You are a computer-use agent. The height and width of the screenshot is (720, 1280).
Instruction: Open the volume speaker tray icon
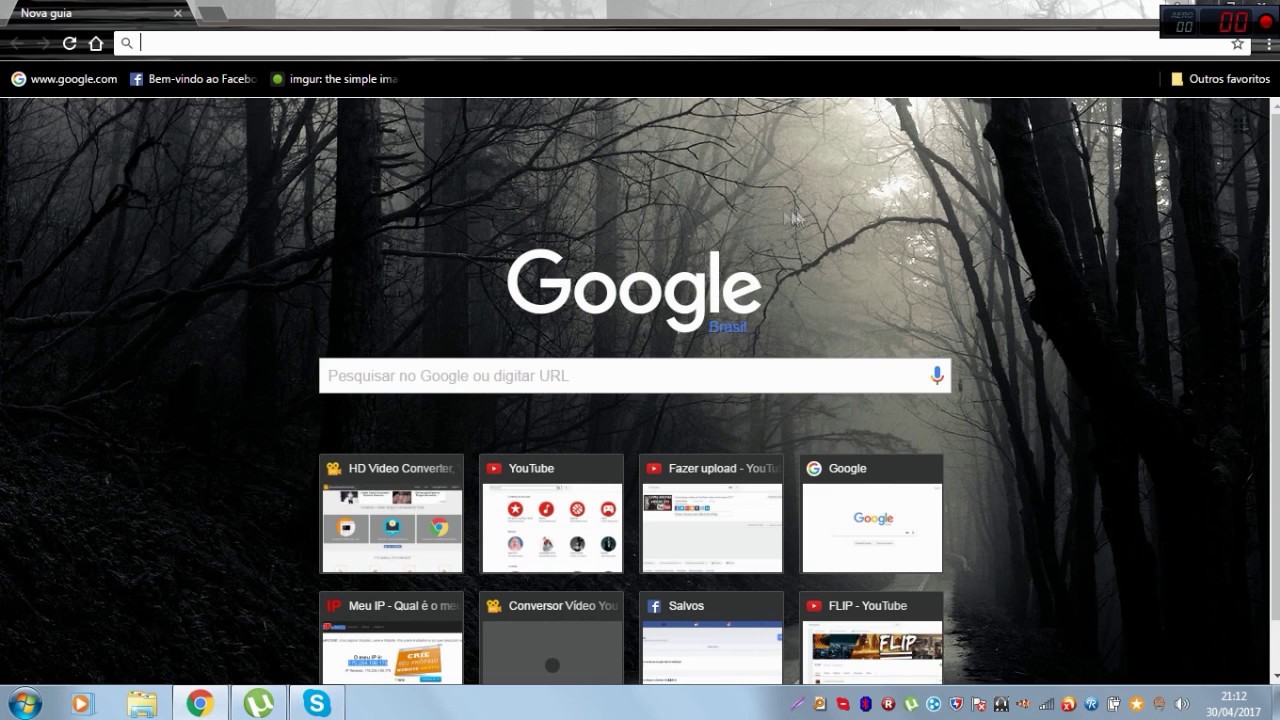(1181, 704)
